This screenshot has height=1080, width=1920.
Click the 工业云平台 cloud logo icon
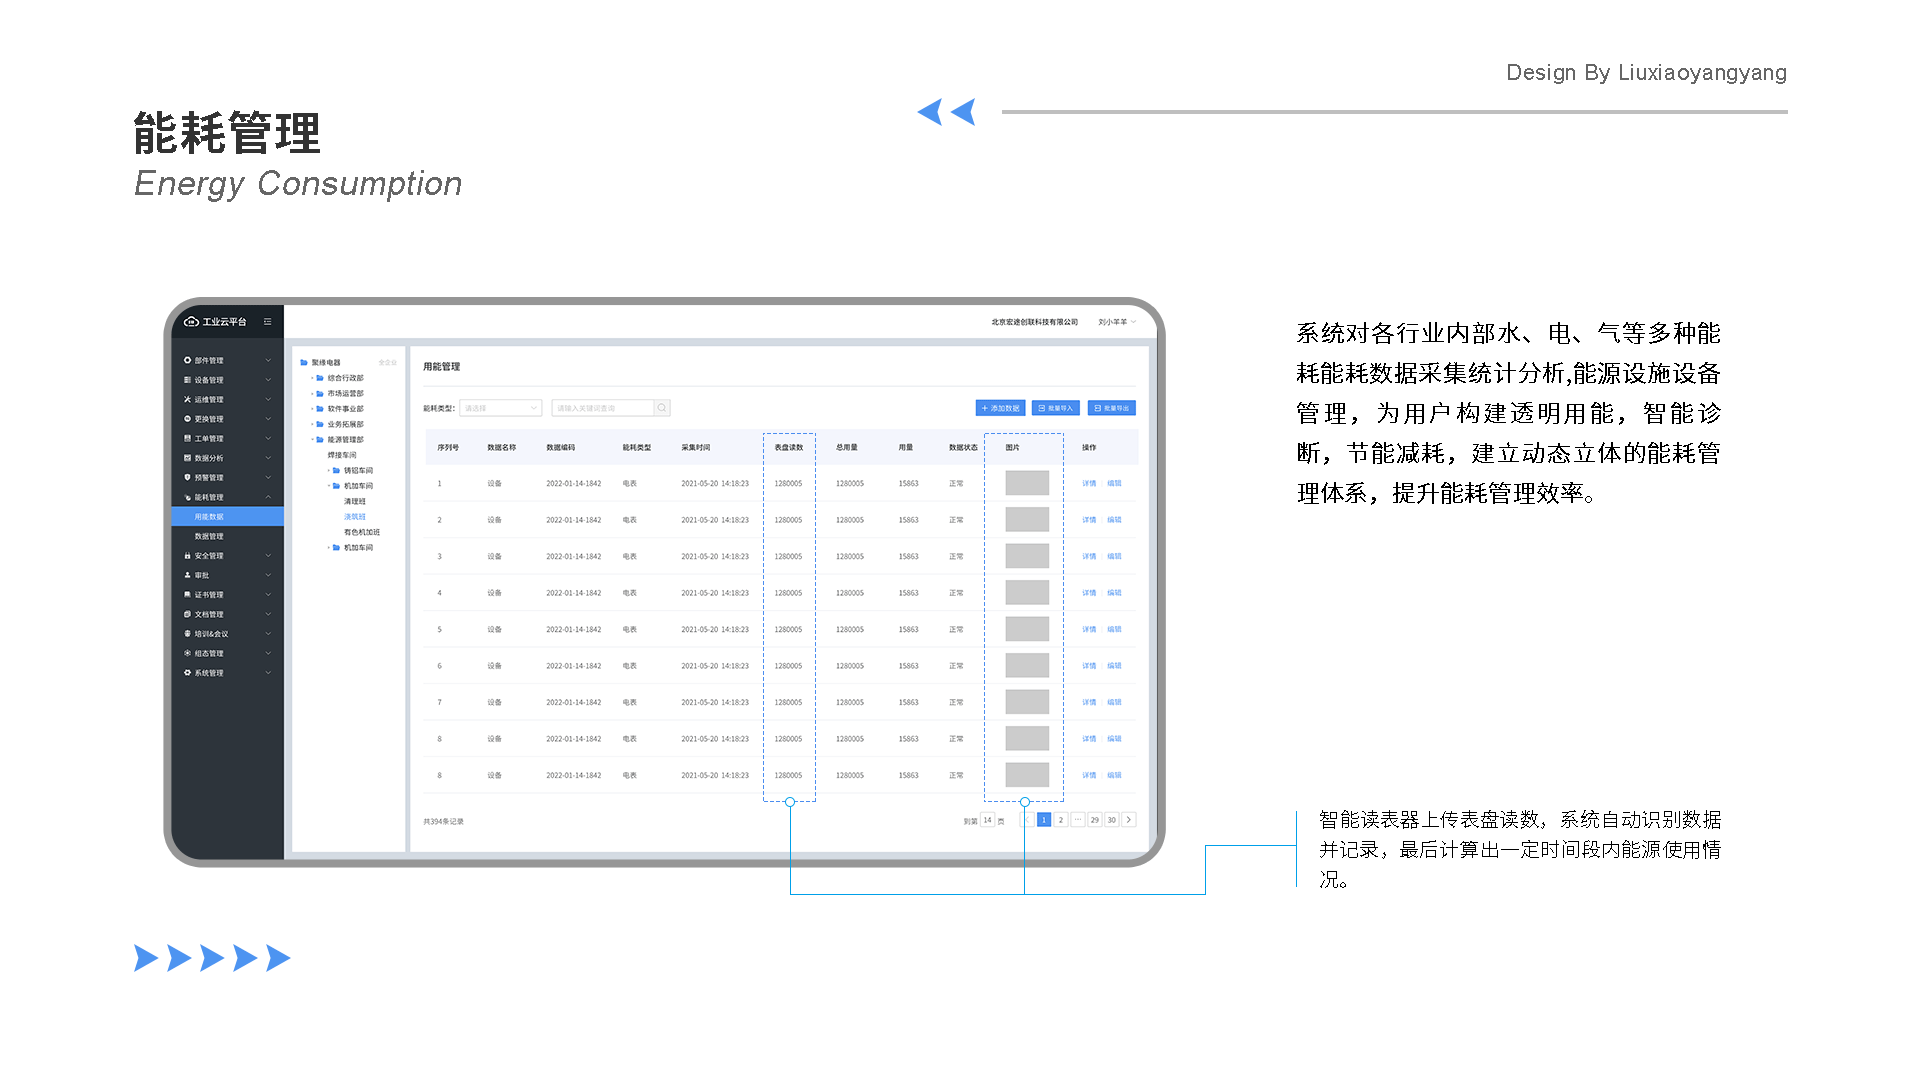point(191,322)
